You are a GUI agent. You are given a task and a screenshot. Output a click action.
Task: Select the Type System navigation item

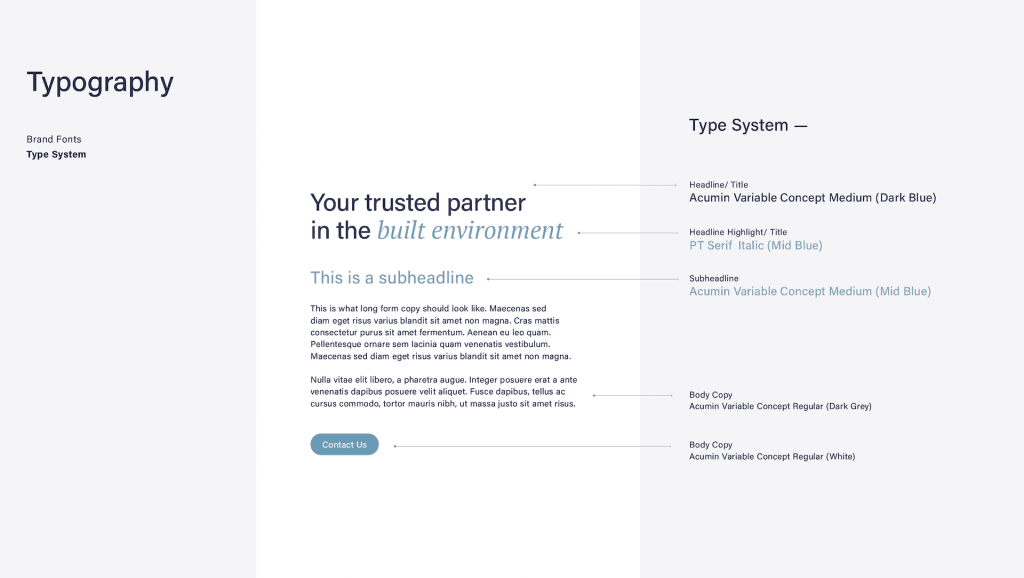click(x=56, y=154)
